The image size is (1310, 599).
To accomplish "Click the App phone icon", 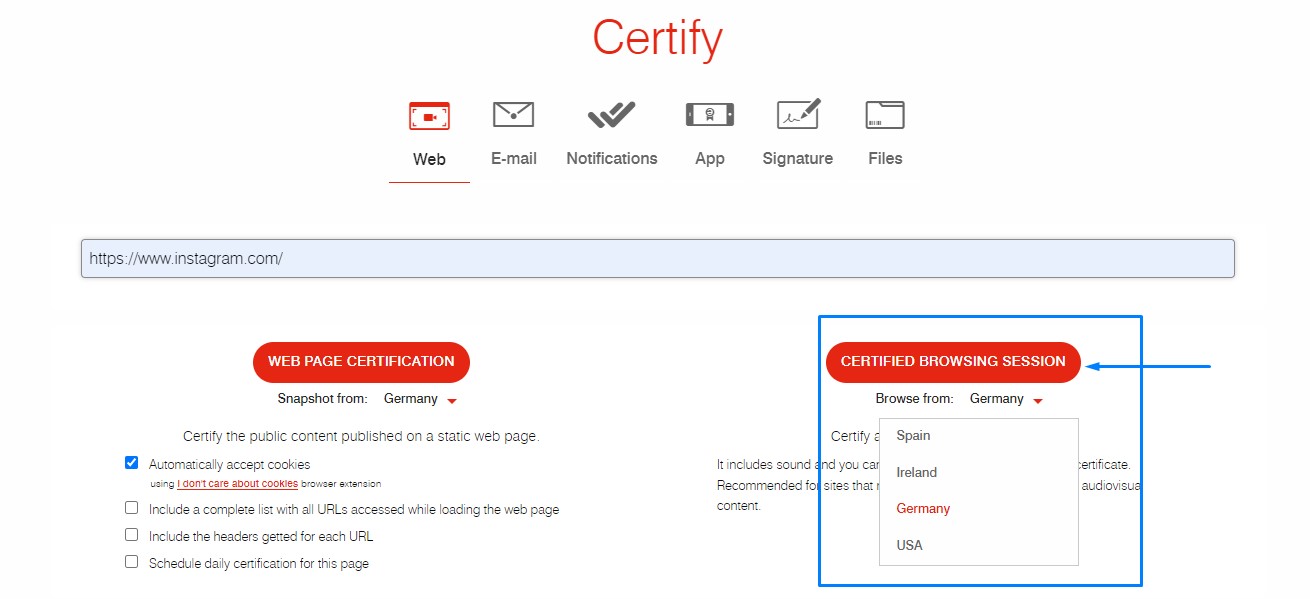I will tap(709, 115).
